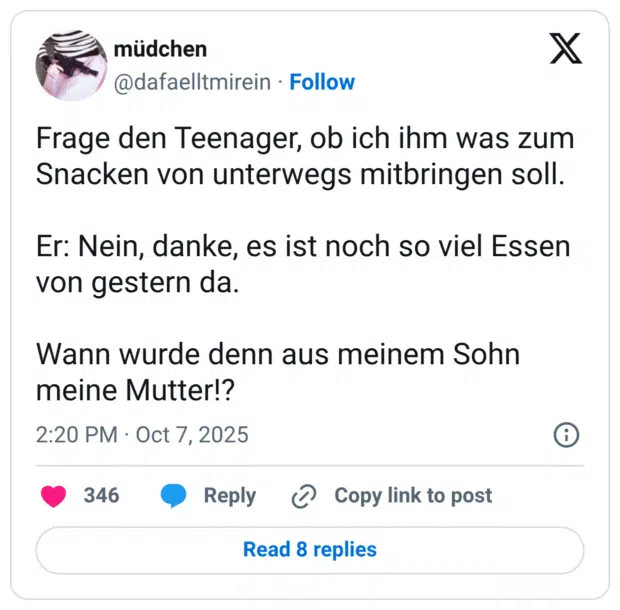Visit the @dafaelltmirein handle
This screenshot has height=610, width=620.
point(192,82)
